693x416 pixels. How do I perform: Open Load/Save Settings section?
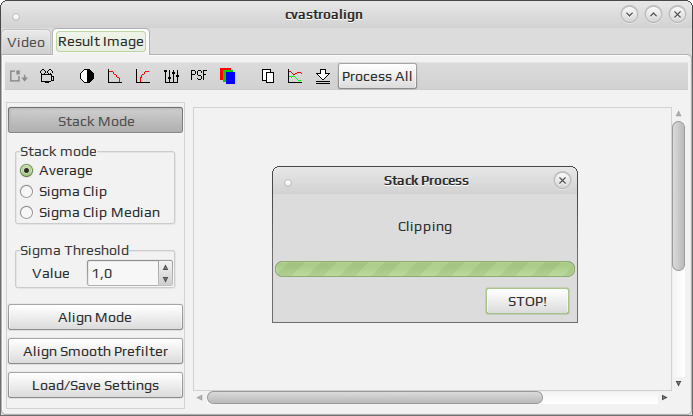coord(95,385)
